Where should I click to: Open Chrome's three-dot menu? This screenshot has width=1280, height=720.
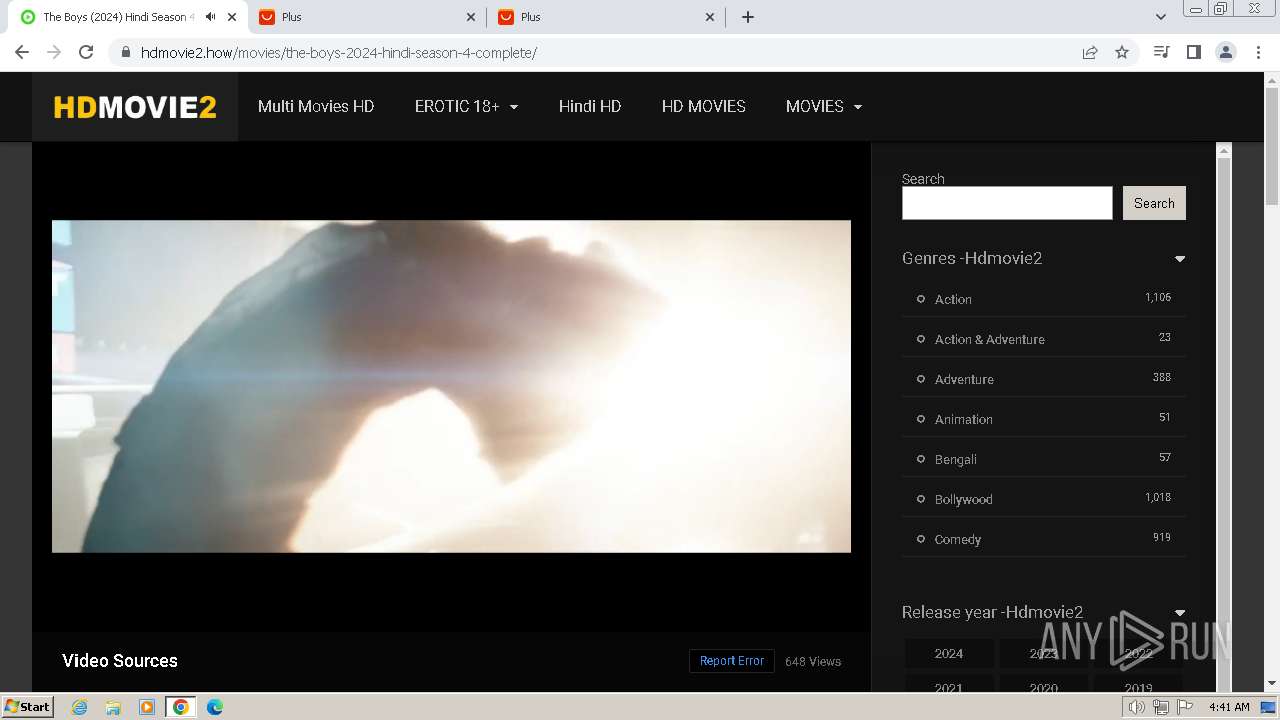pos(1259,52)
